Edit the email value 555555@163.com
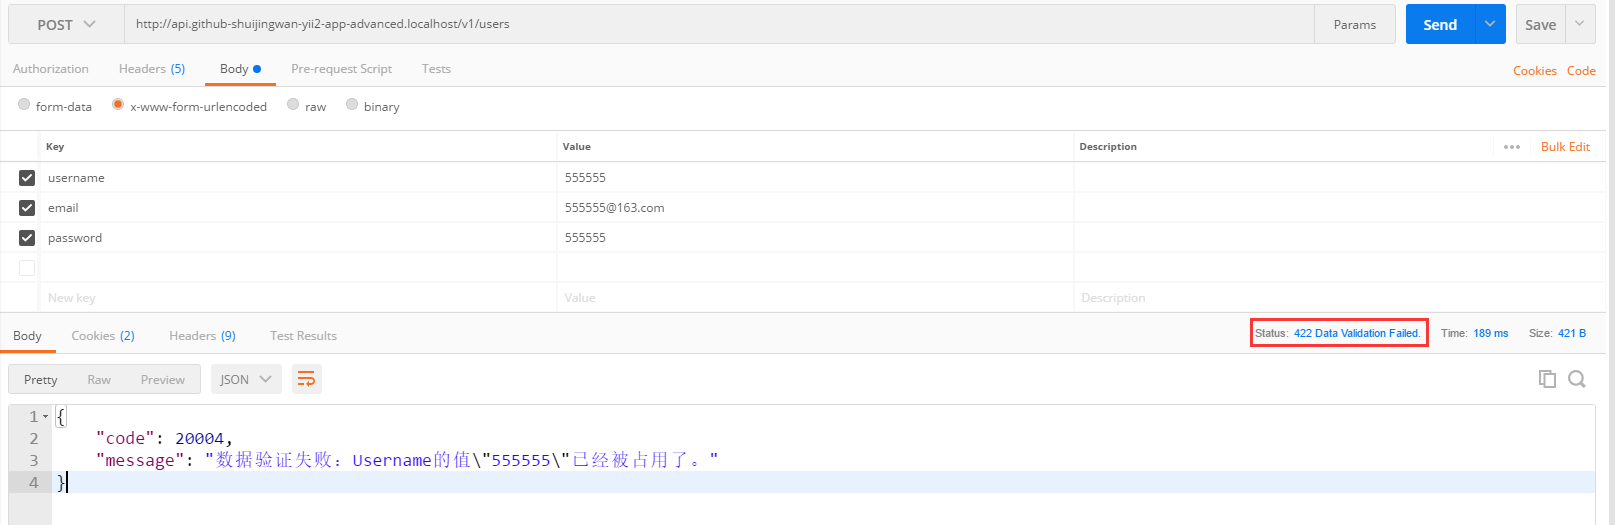This screenshot has height=525, width=1618. [x=815, y=208]
